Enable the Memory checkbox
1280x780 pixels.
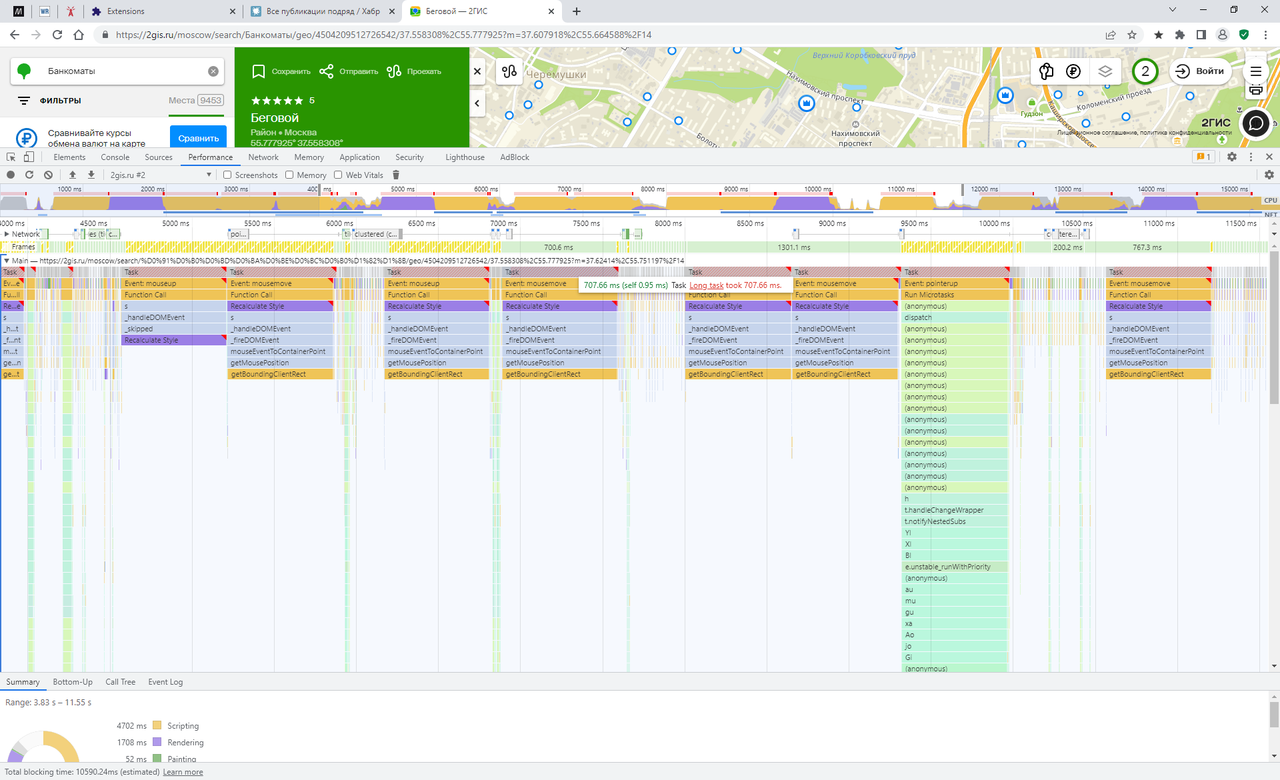289,175
